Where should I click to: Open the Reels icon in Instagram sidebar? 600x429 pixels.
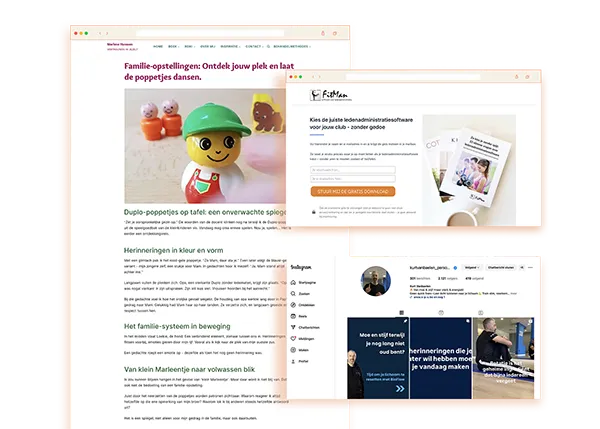point(293,316)
